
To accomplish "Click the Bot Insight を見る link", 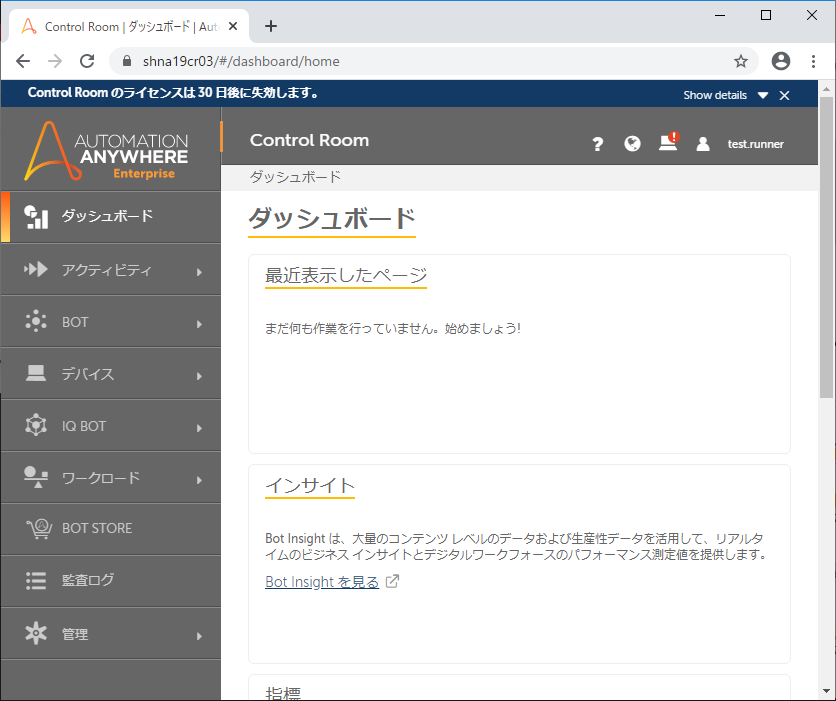I will tap(321, 582).
